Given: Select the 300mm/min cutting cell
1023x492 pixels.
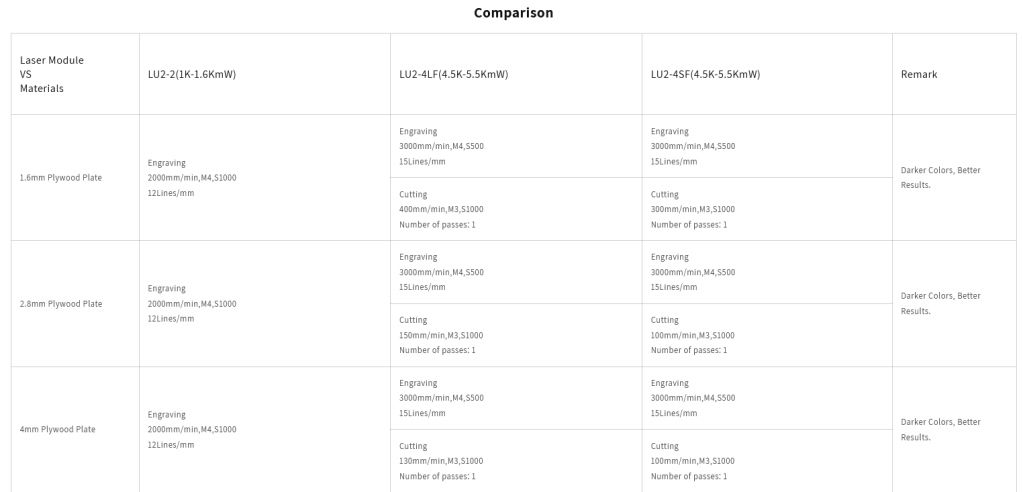Looking at the screenshot, I should [693, 209].
